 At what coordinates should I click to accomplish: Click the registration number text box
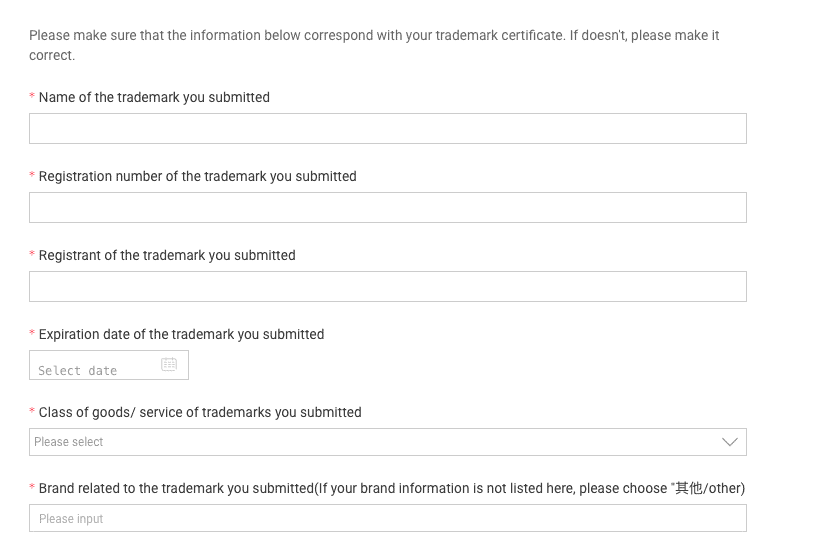[387, 208]
